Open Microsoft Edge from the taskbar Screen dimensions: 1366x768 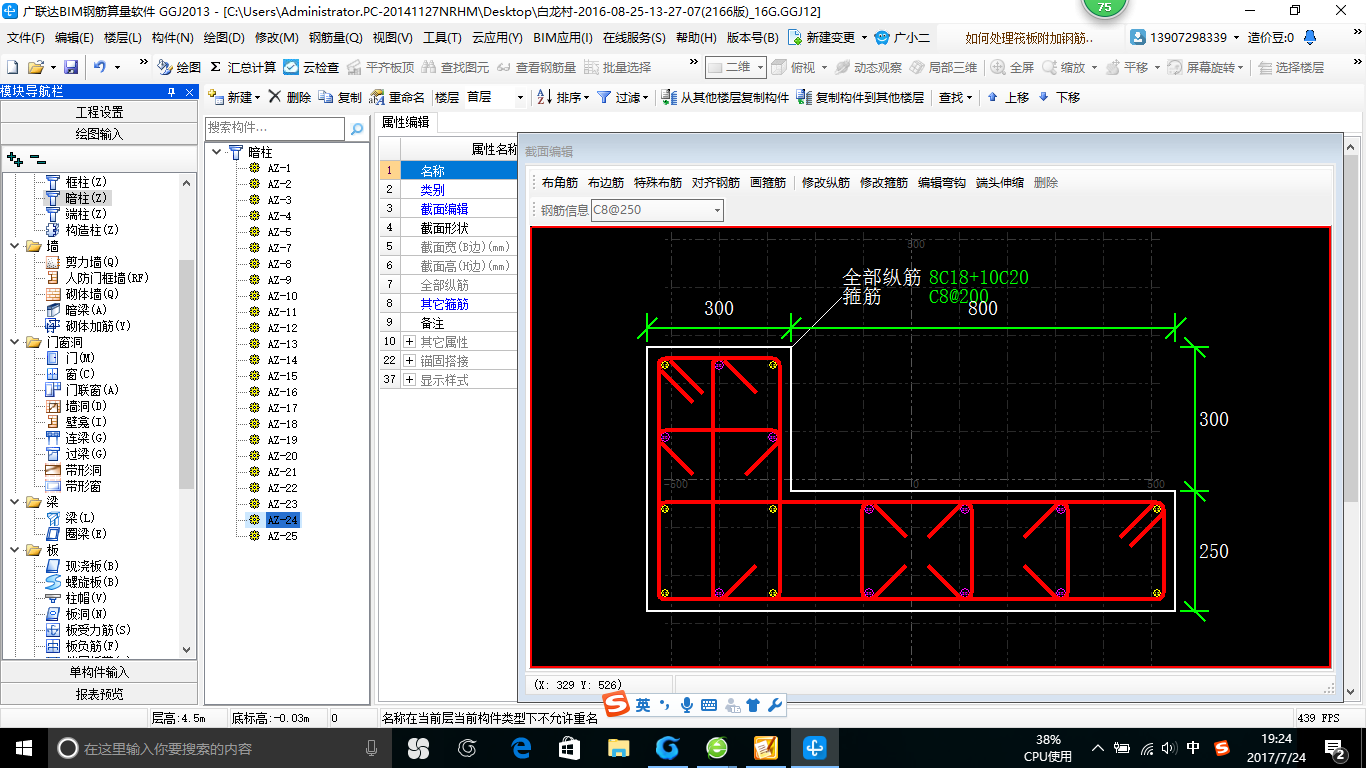pos(520,747)
